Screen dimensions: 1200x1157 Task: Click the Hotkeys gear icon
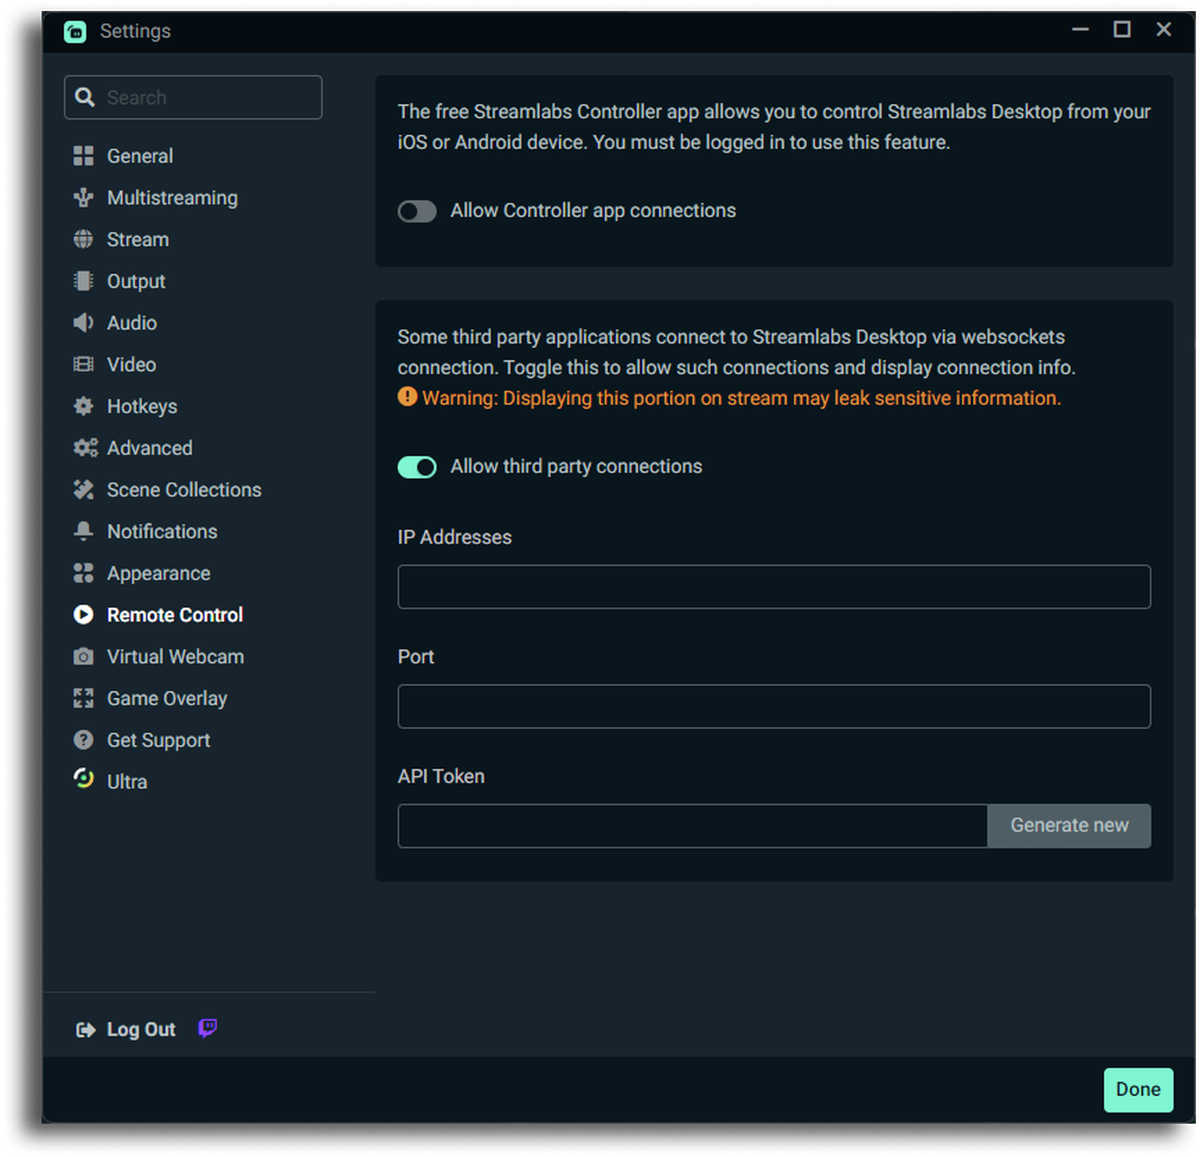tap(83, 406)
